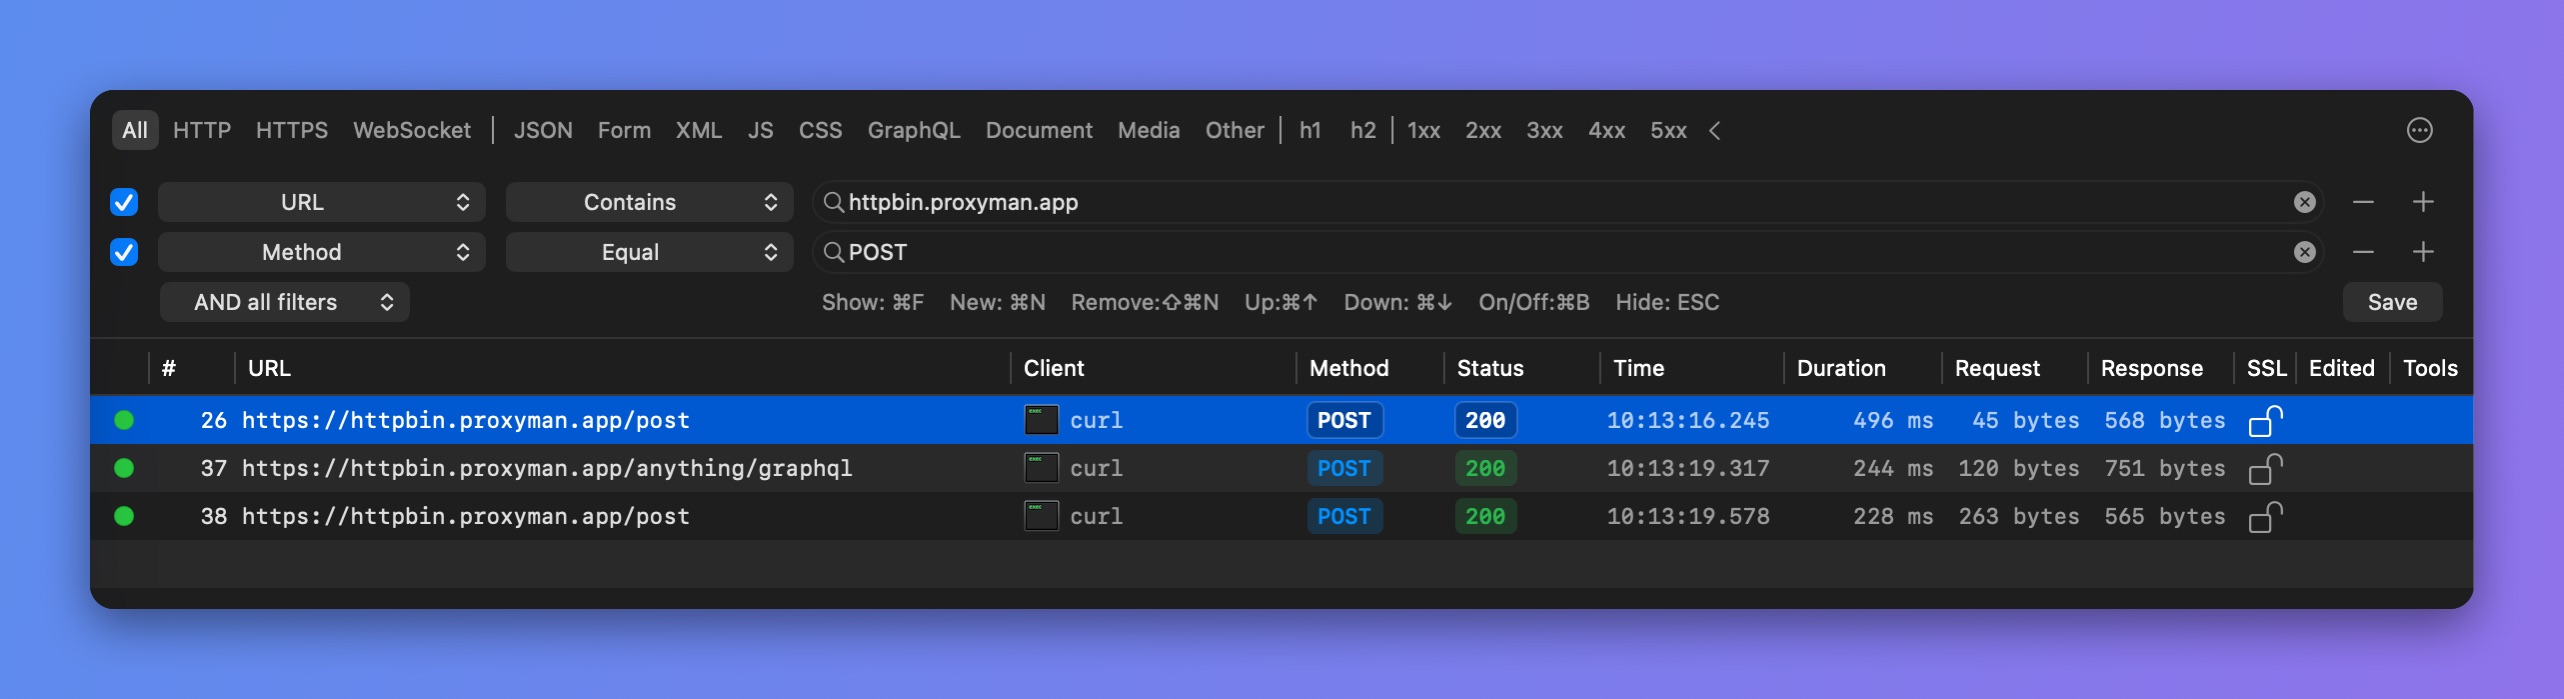
Task: Click the Save filter button
Action: [2392, 302]
